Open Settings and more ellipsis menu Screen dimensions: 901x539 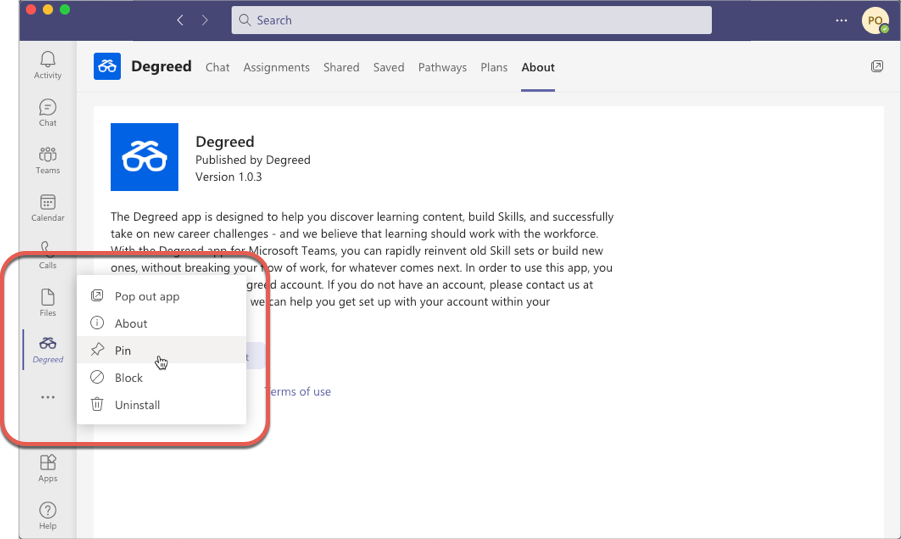coord(841,20)
